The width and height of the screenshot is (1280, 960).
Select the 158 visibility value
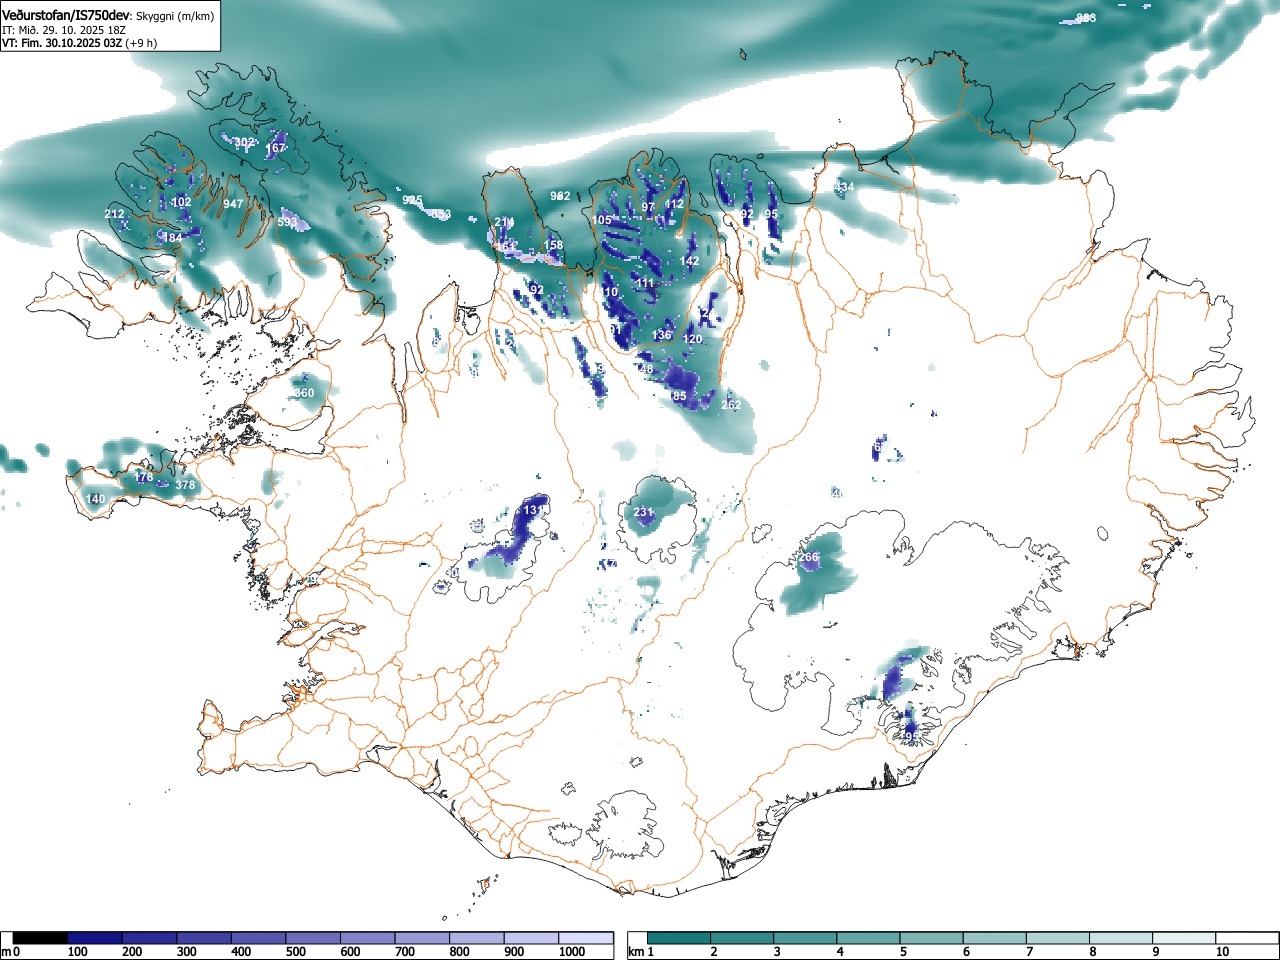coord(553,245)
